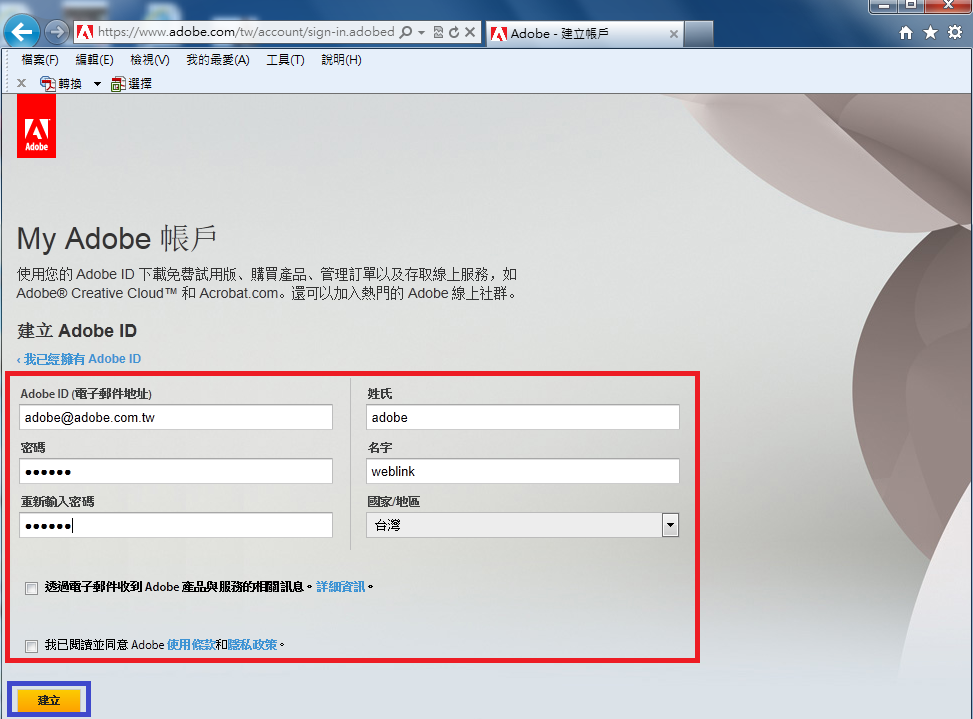Click the yellow 建立 button
The height and width of the screenshot is (719, 973).
pos(49,700)
